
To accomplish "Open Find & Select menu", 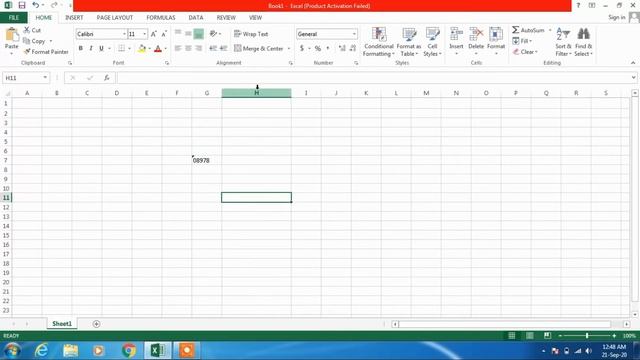I will tap(584, 42).
